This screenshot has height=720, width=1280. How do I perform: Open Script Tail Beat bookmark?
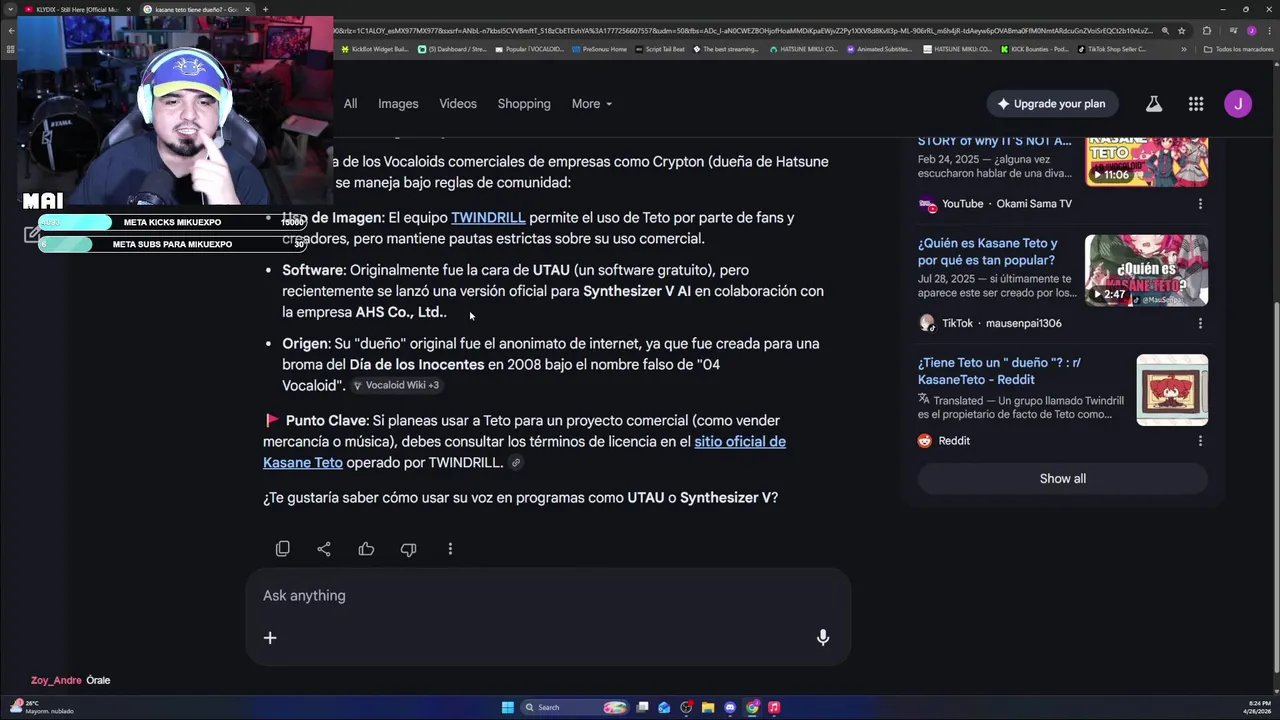point(661,49)
